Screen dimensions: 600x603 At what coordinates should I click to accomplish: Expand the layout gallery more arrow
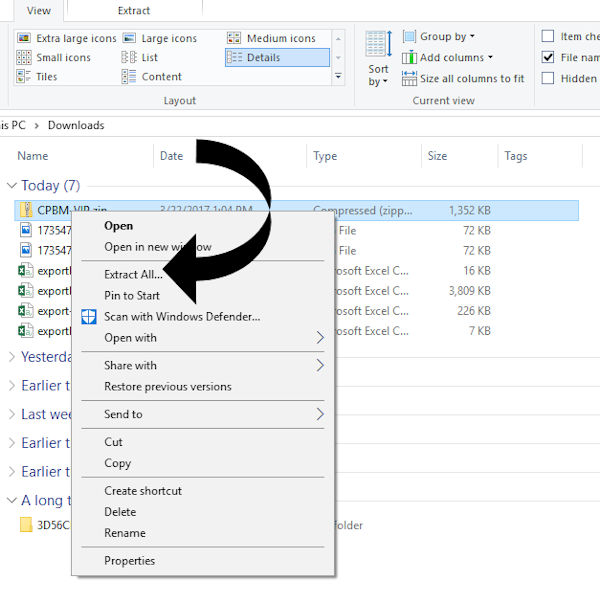[338, 76]
